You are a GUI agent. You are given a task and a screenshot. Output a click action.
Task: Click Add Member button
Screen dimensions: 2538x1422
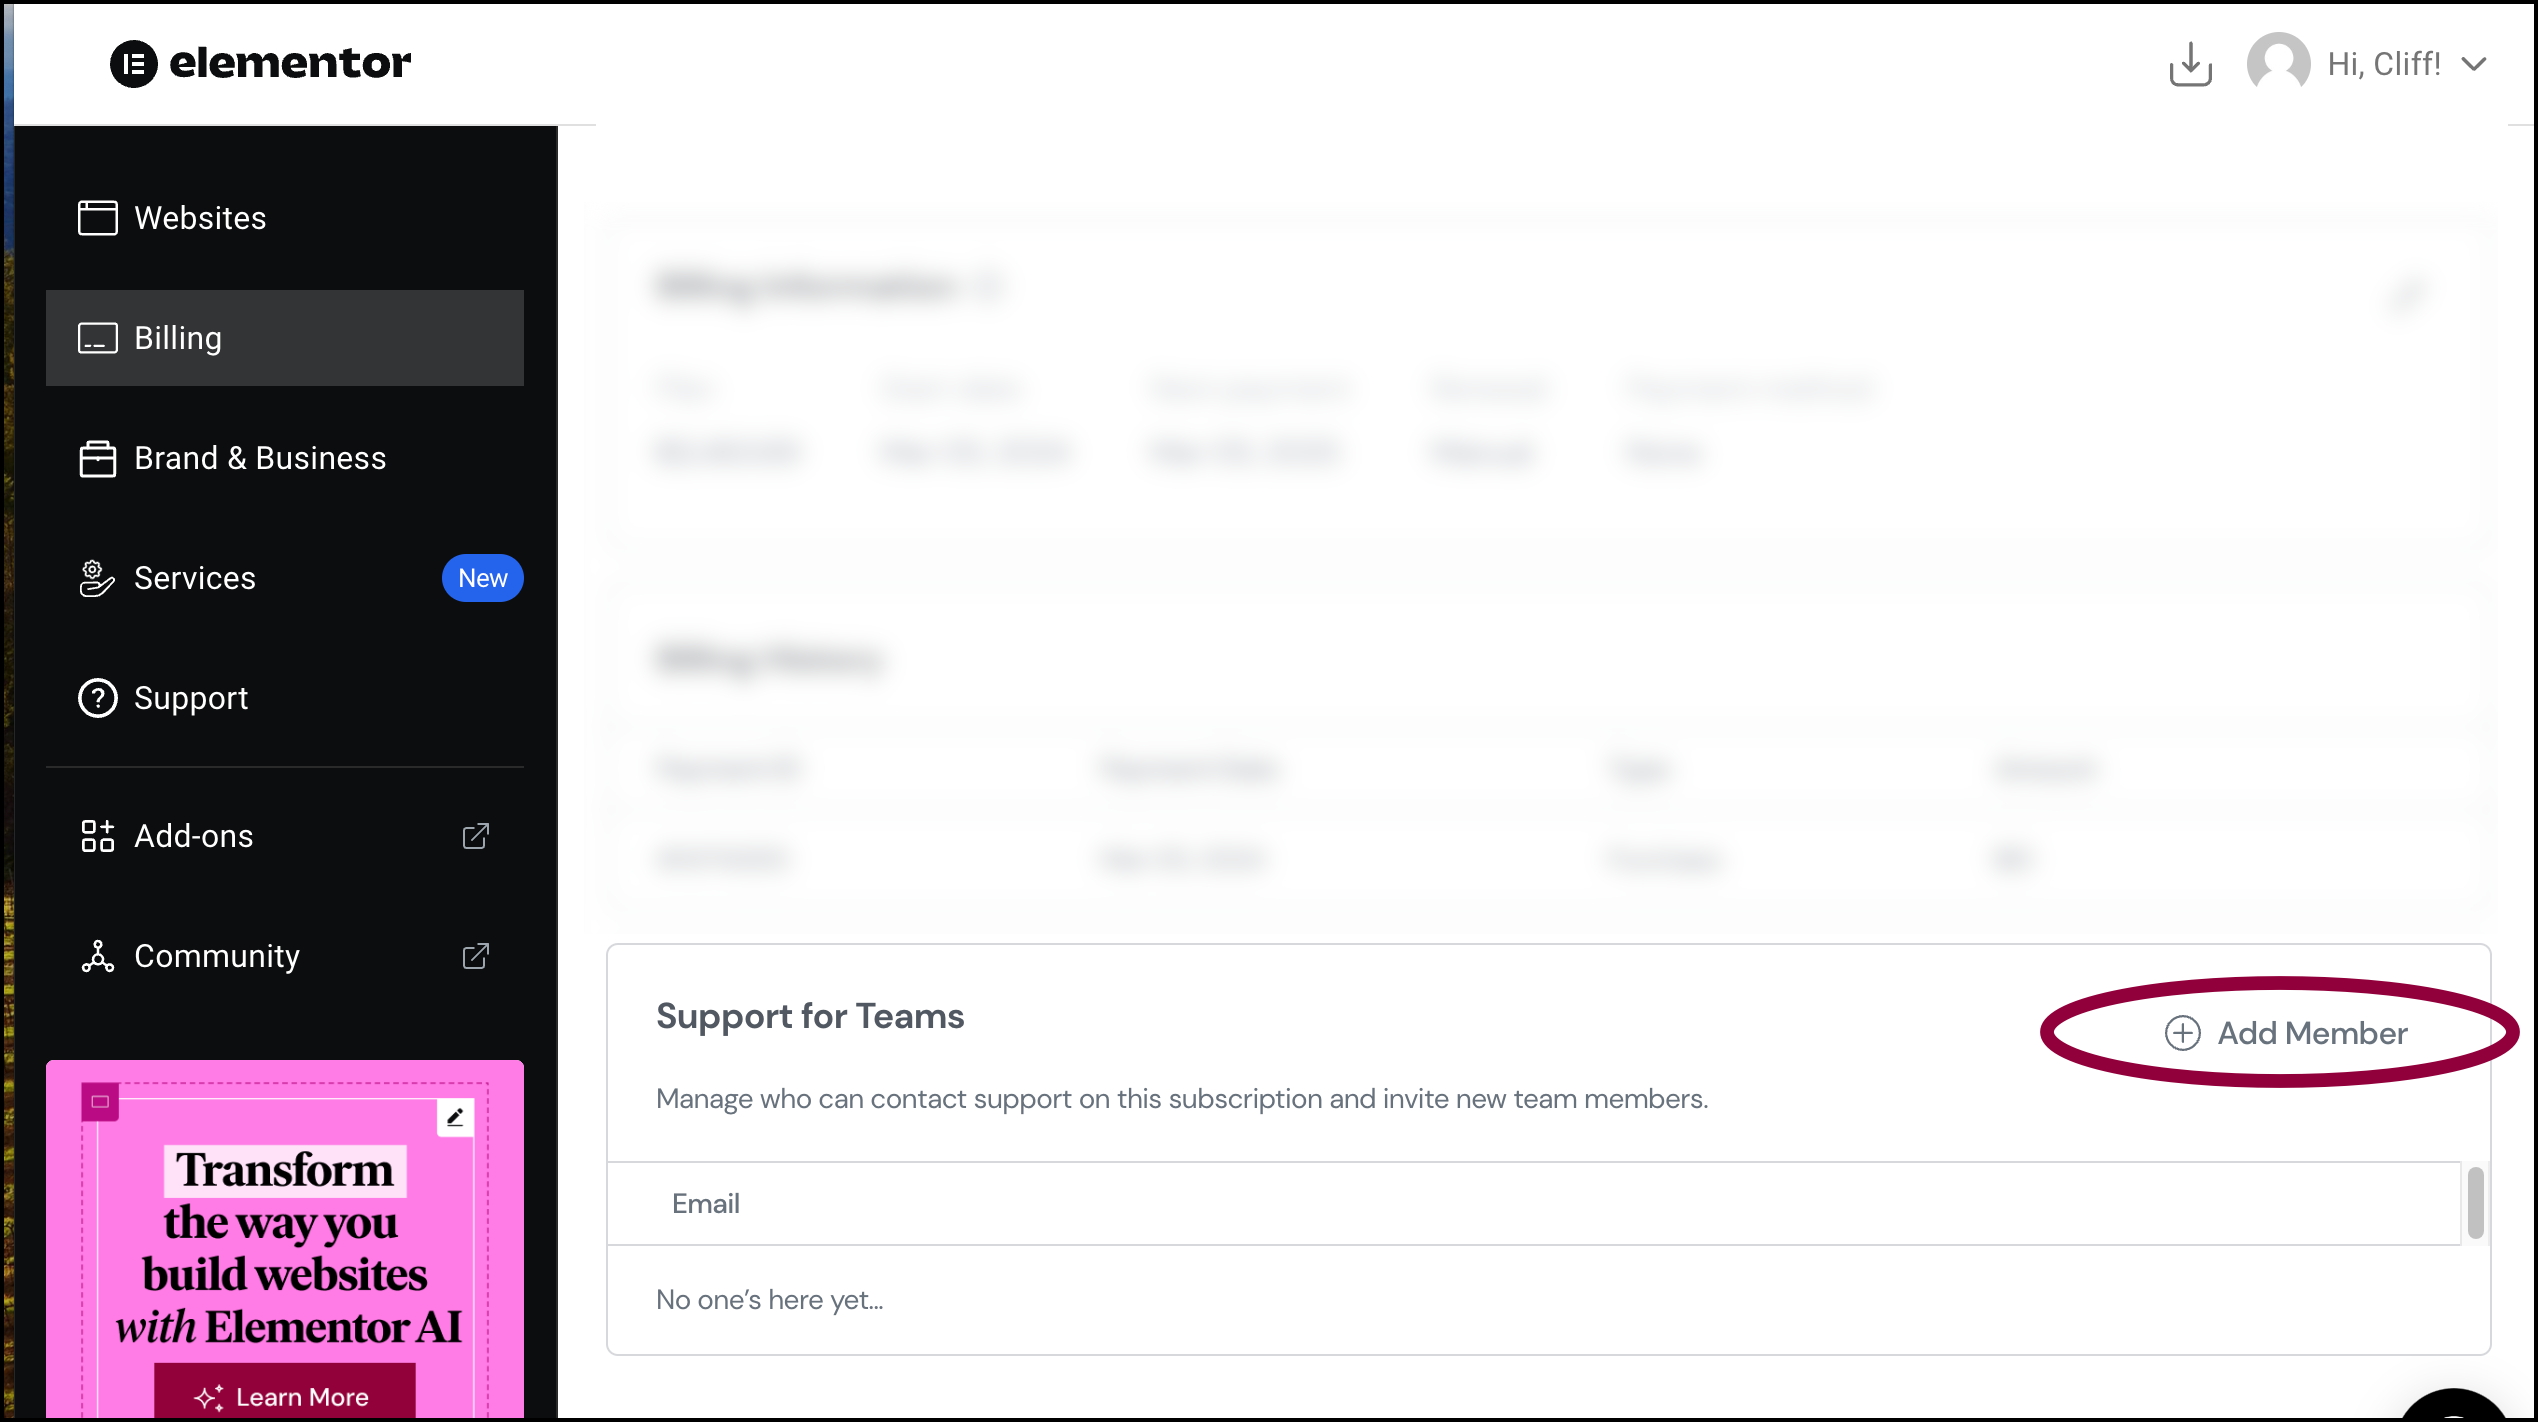(2285, 1033)
